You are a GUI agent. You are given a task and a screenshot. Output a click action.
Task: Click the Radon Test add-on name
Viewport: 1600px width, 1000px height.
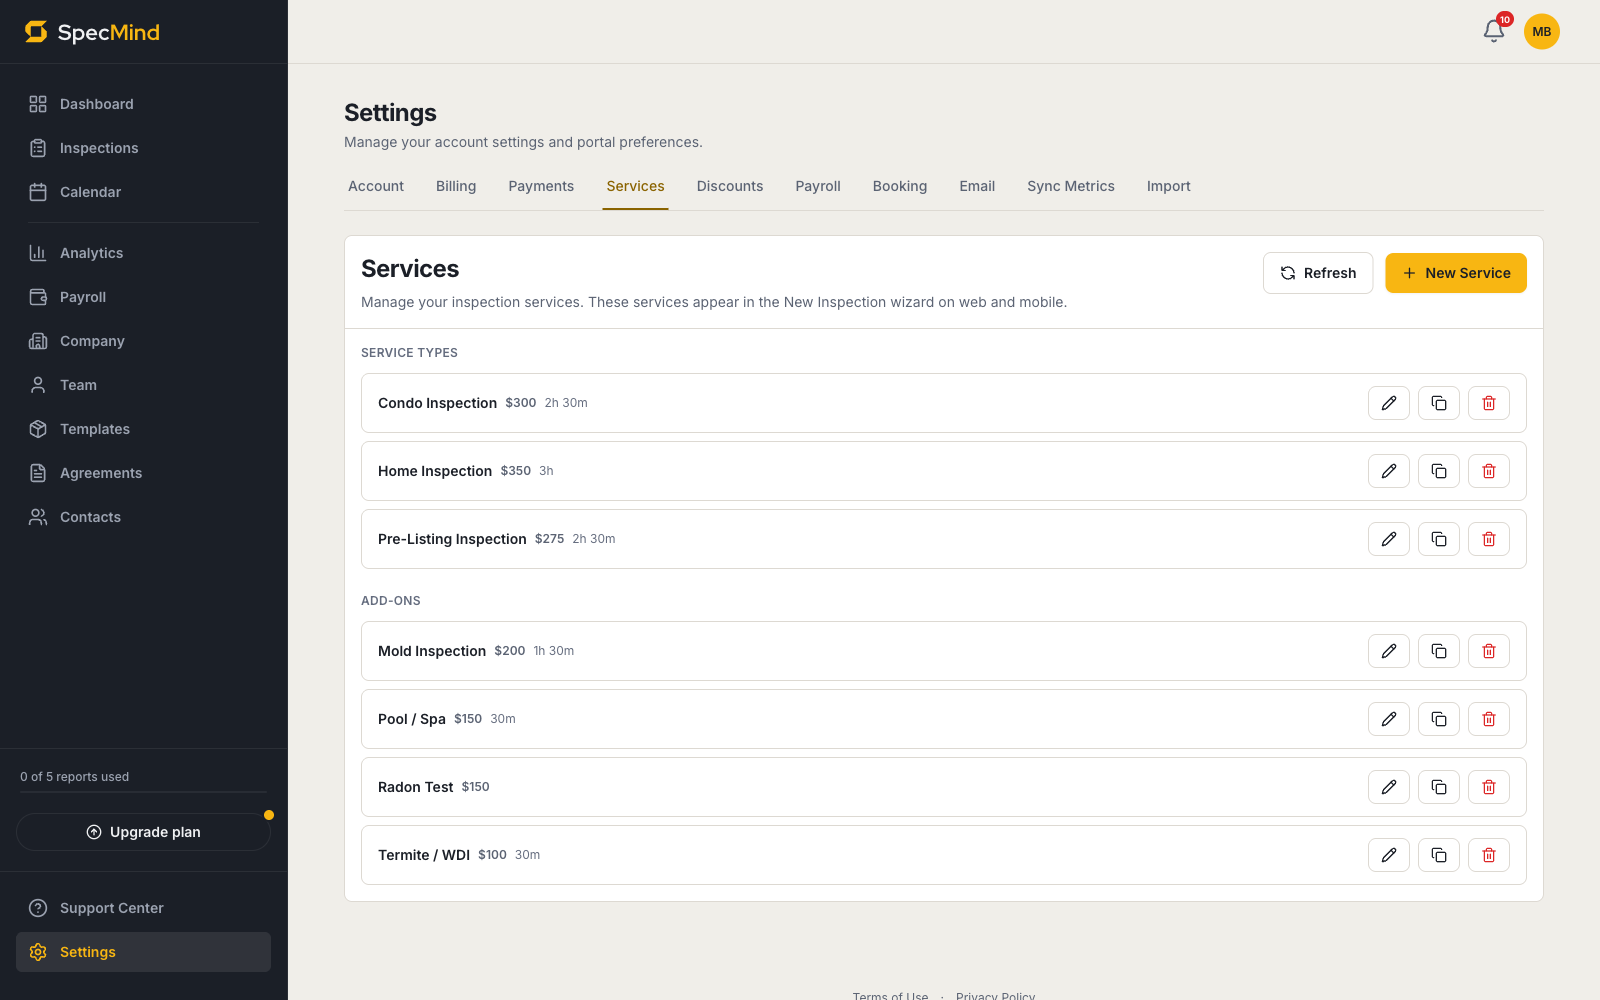click(x=415, y=787)
